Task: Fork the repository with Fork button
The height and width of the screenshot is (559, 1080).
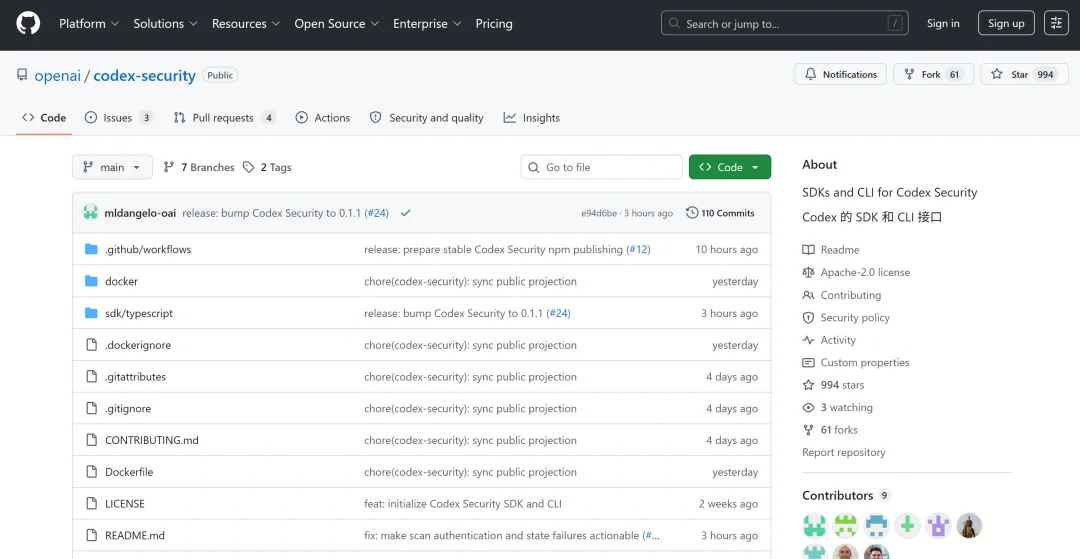Action: pos(933,74)
